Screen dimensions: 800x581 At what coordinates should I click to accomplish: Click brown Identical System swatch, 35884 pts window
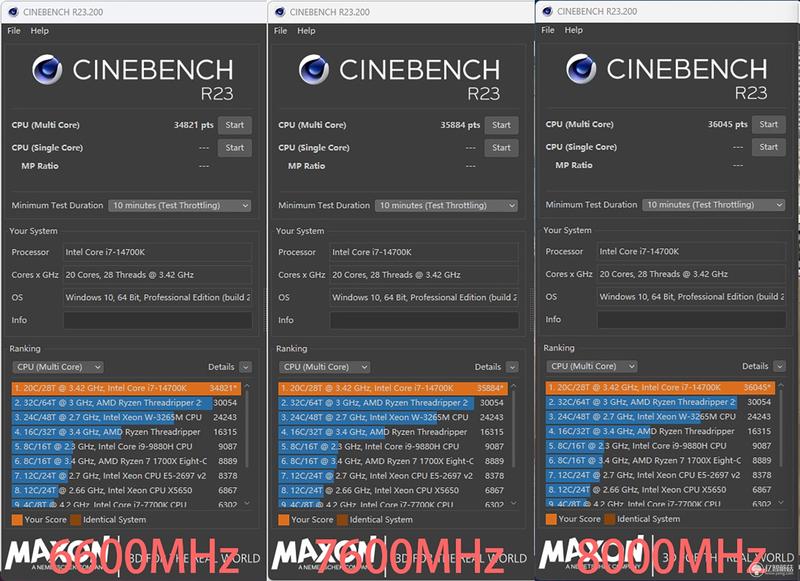[x=342, y=520]
